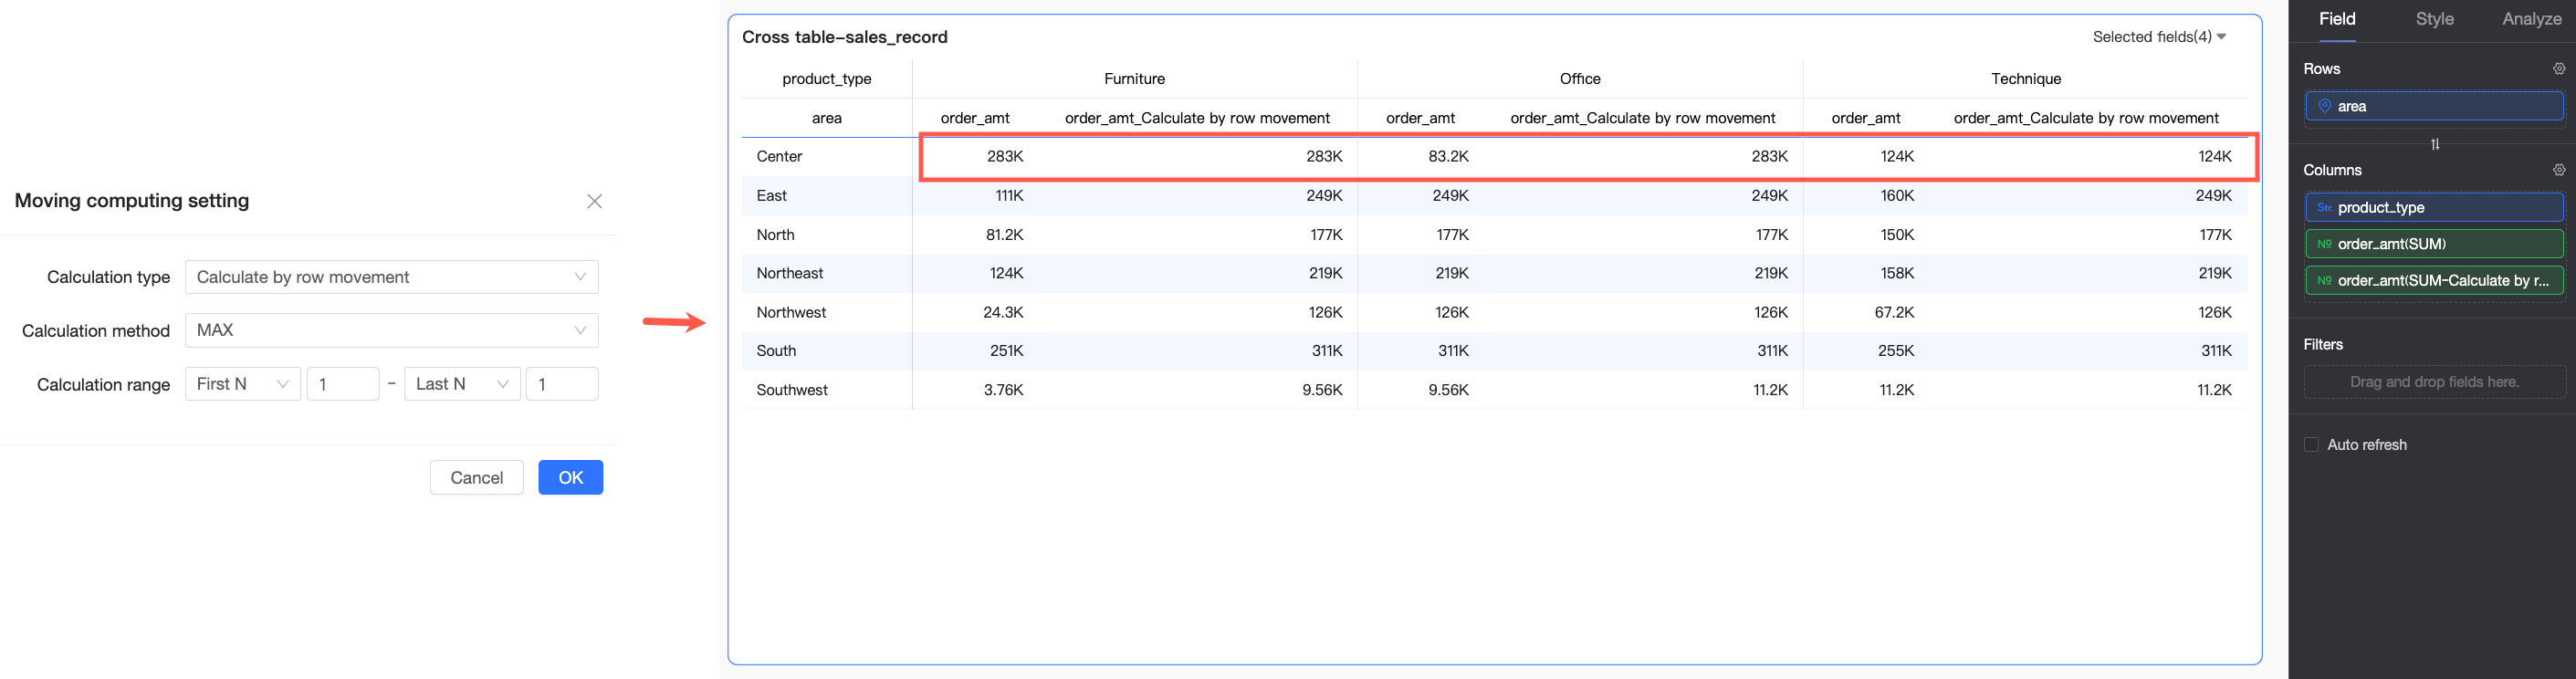Click the Cancel button
This screenshot has height=679, width=2576.
476,477
